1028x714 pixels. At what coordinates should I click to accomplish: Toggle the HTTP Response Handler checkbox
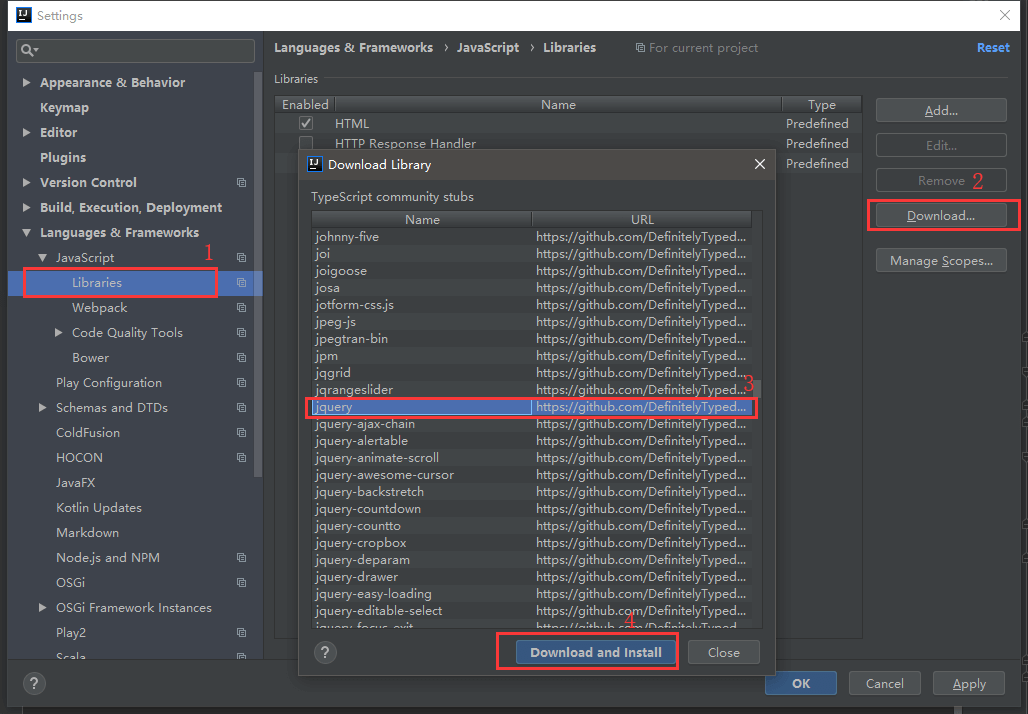pos(306,143)
